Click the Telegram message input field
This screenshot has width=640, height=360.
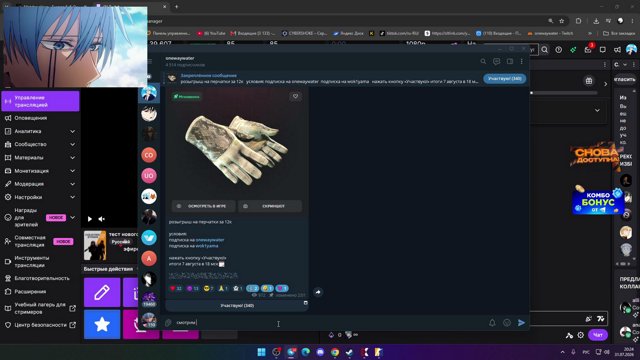[x=329, y=323]
